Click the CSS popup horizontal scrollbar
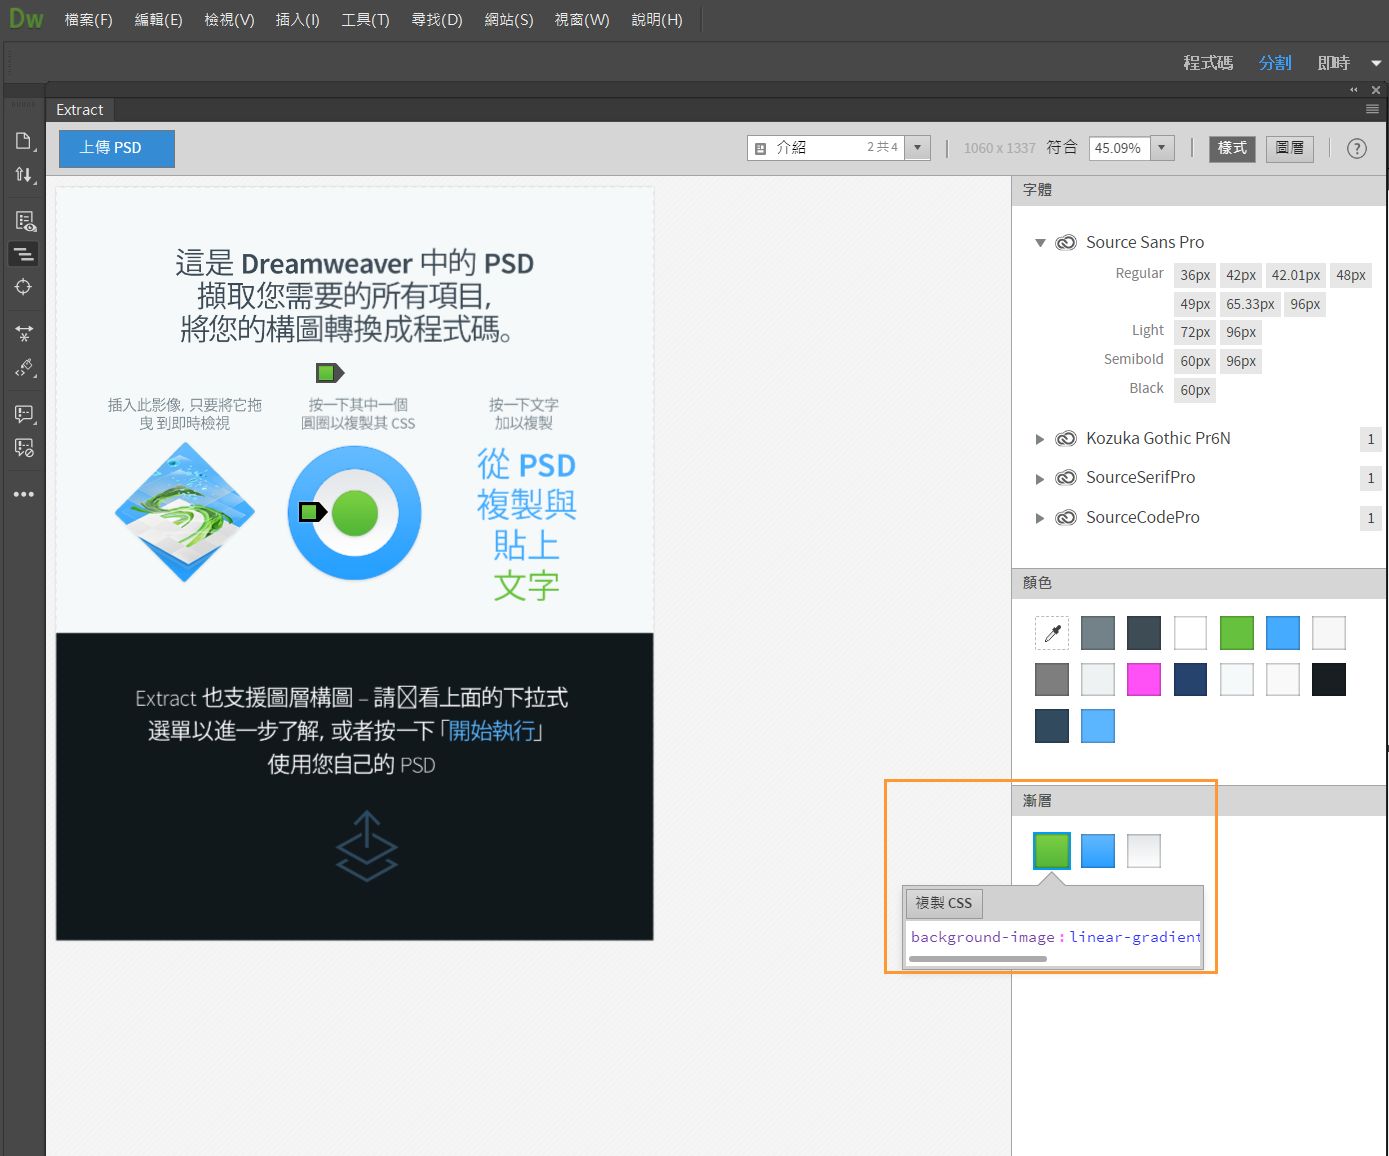1389x1156 pixels. (x=978, y=959)
